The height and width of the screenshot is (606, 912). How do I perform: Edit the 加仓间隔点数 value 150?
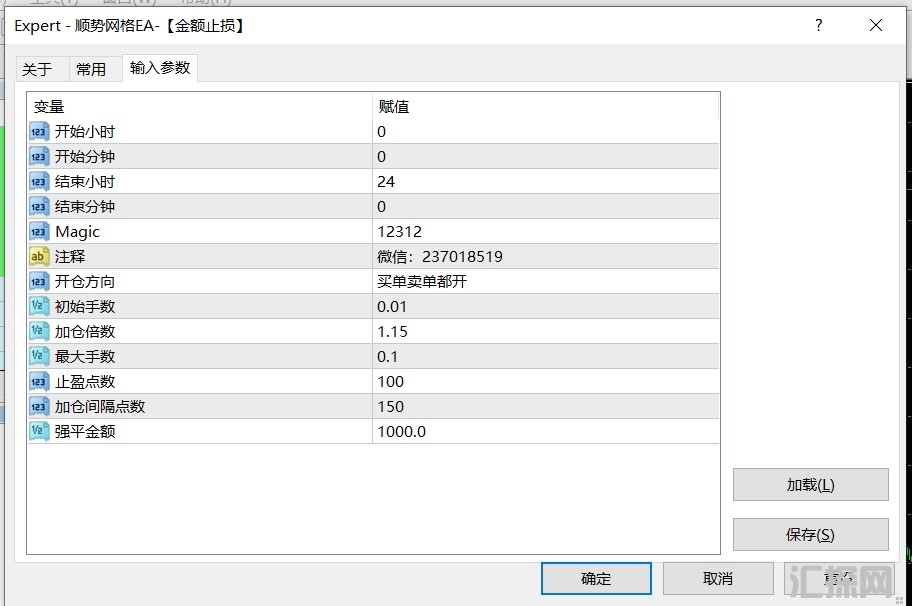point(545,407)
